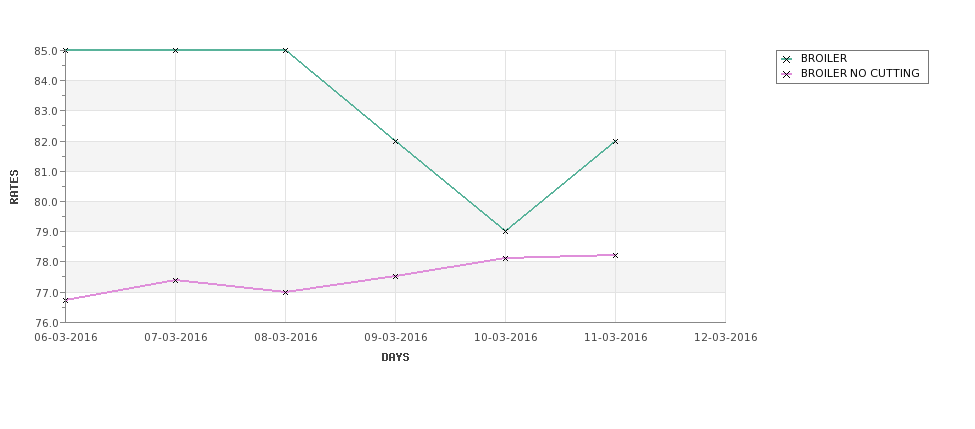The image size is (975, 429).
Task: Click the BROILER legend label
Action: click(x=824, y=58)
